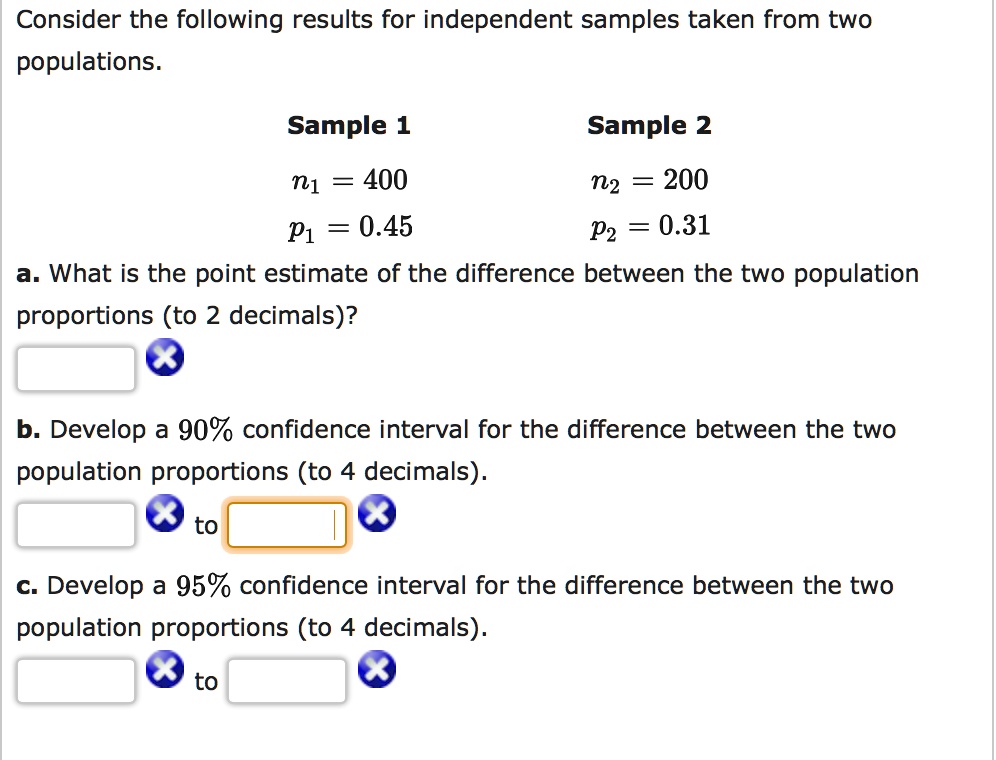Click the word 'to' in the part c row
The image size is (996, 760).
click(x=206, y=682)
